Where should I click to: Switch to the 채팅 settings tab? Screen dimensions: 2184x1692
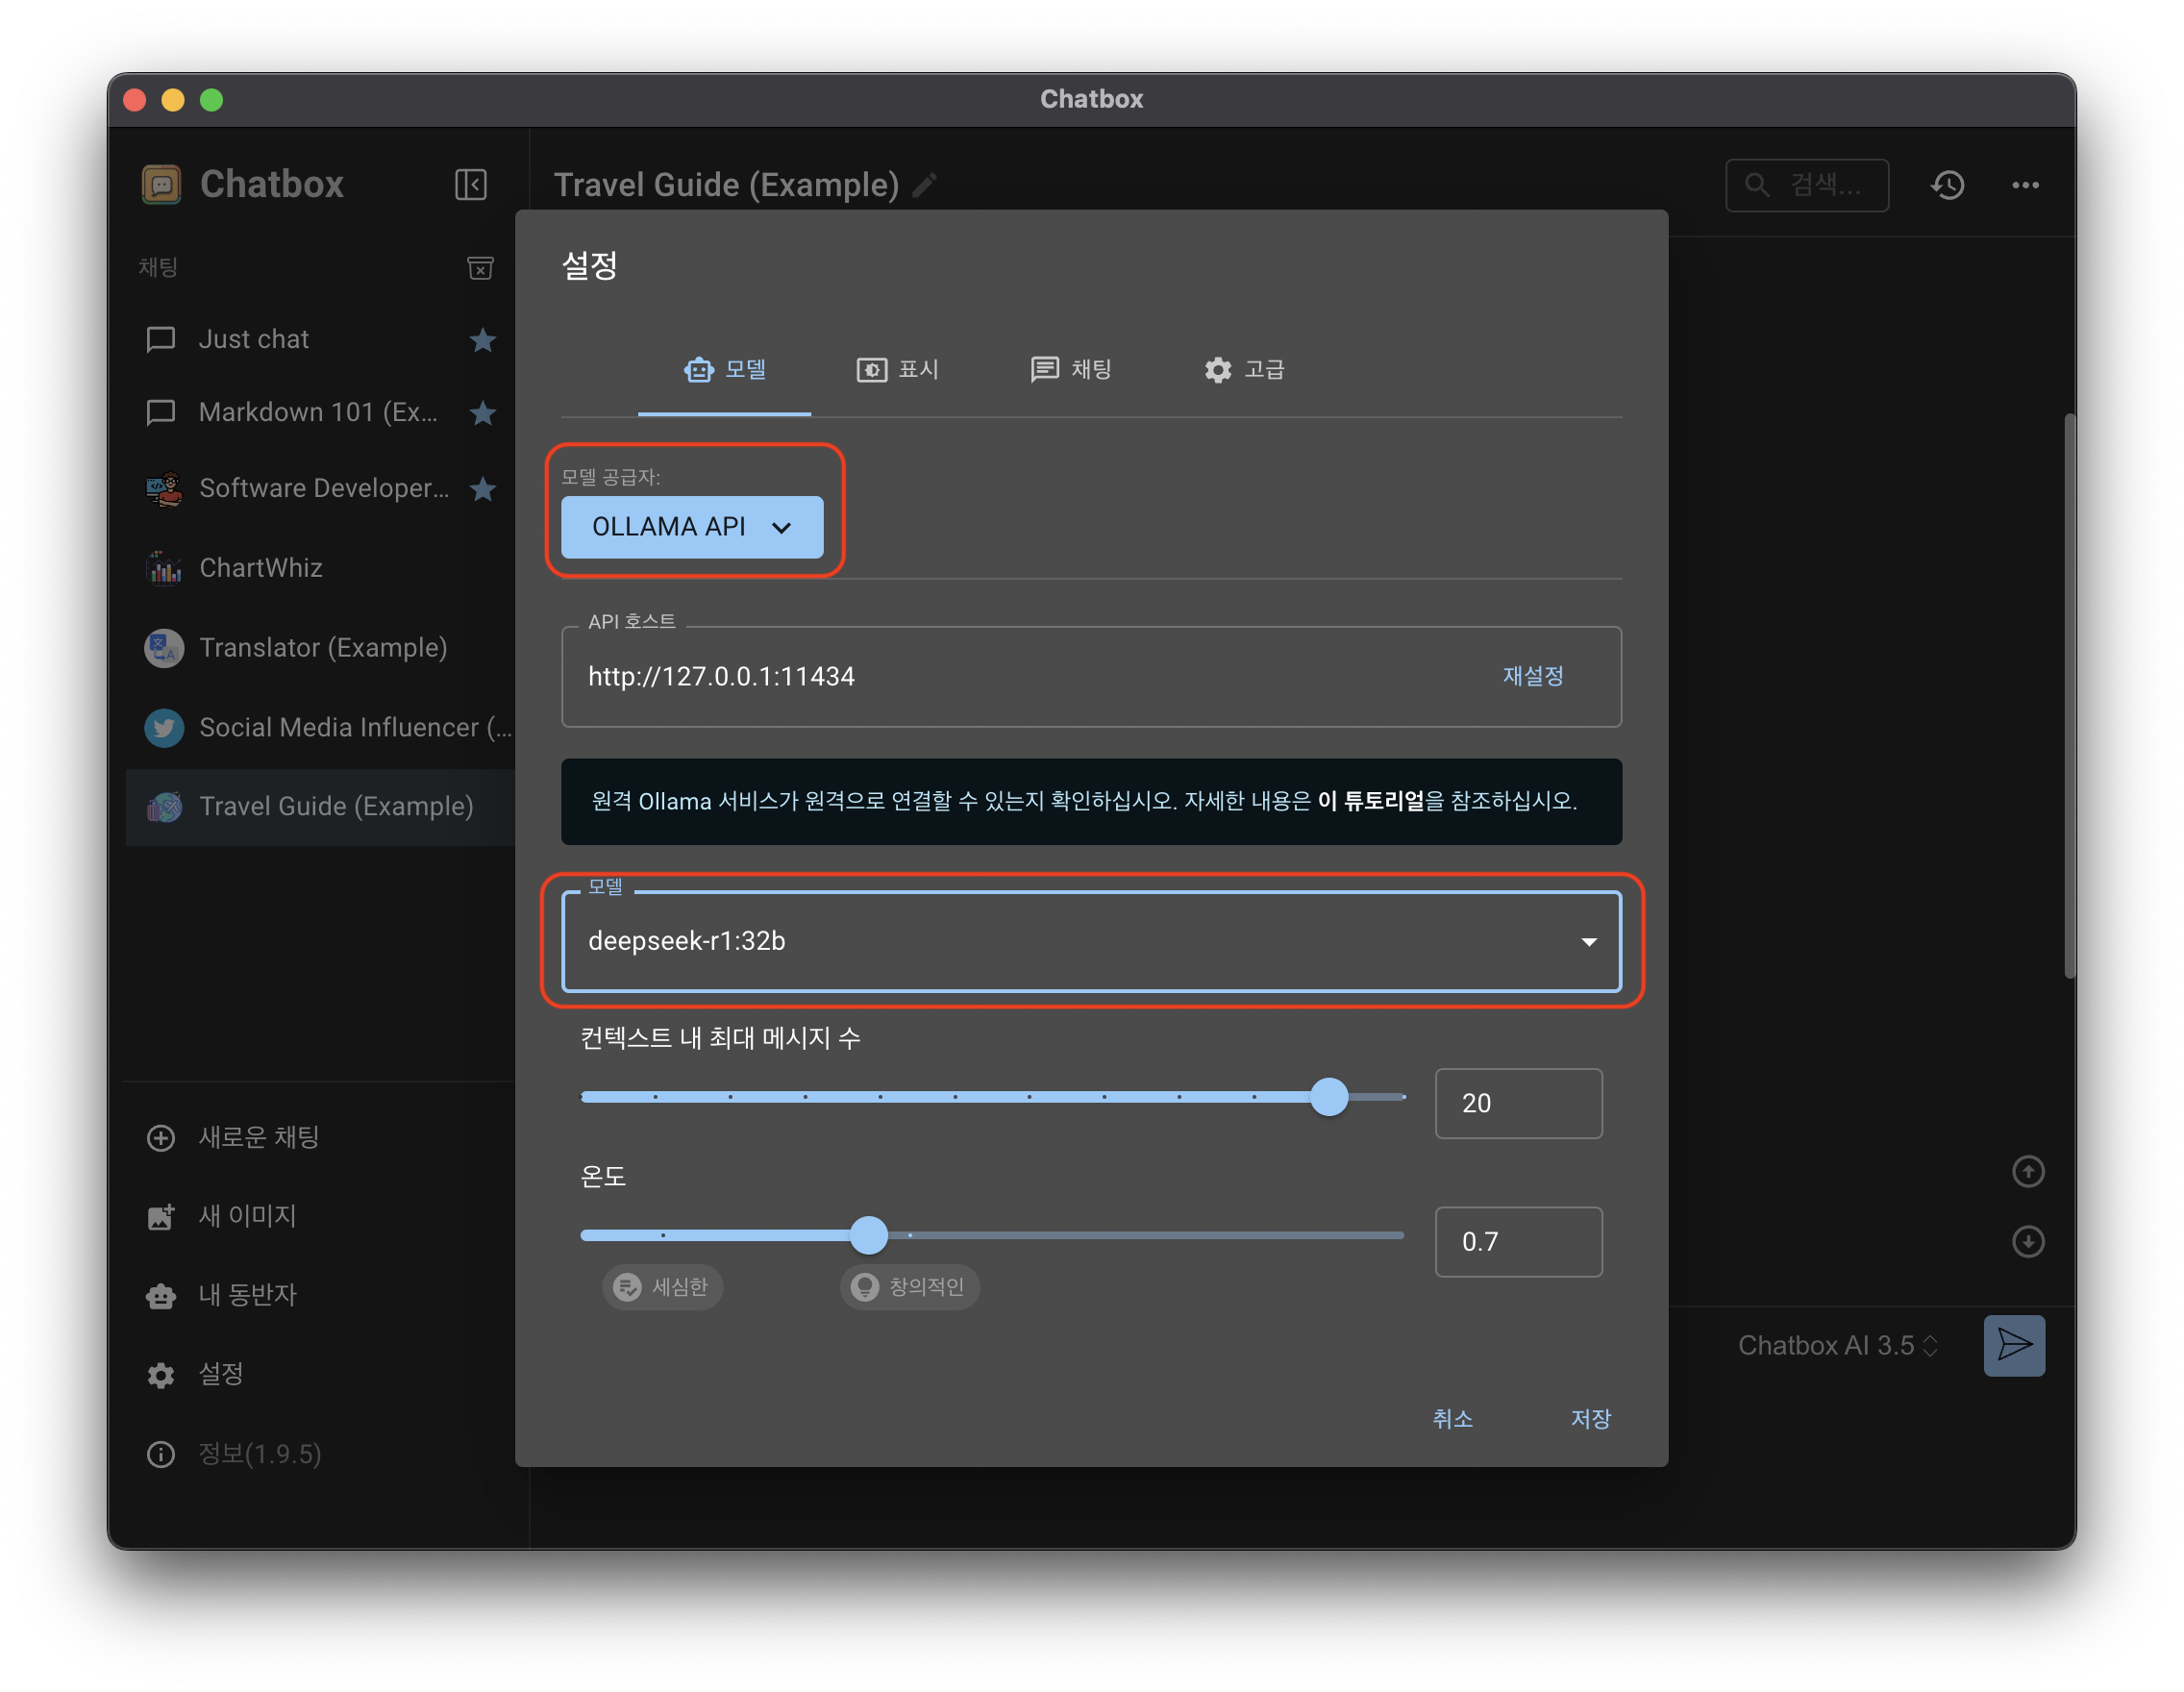point(1071,370)
